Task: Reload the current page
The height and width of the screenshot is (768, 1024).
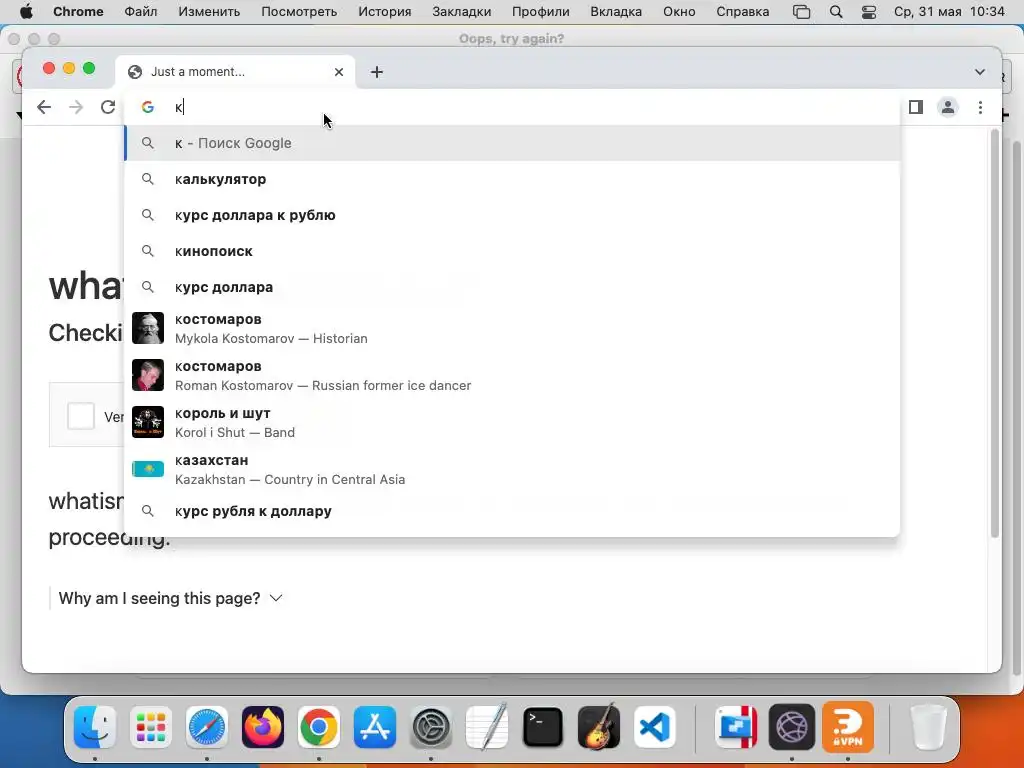Action: point(108,107)
